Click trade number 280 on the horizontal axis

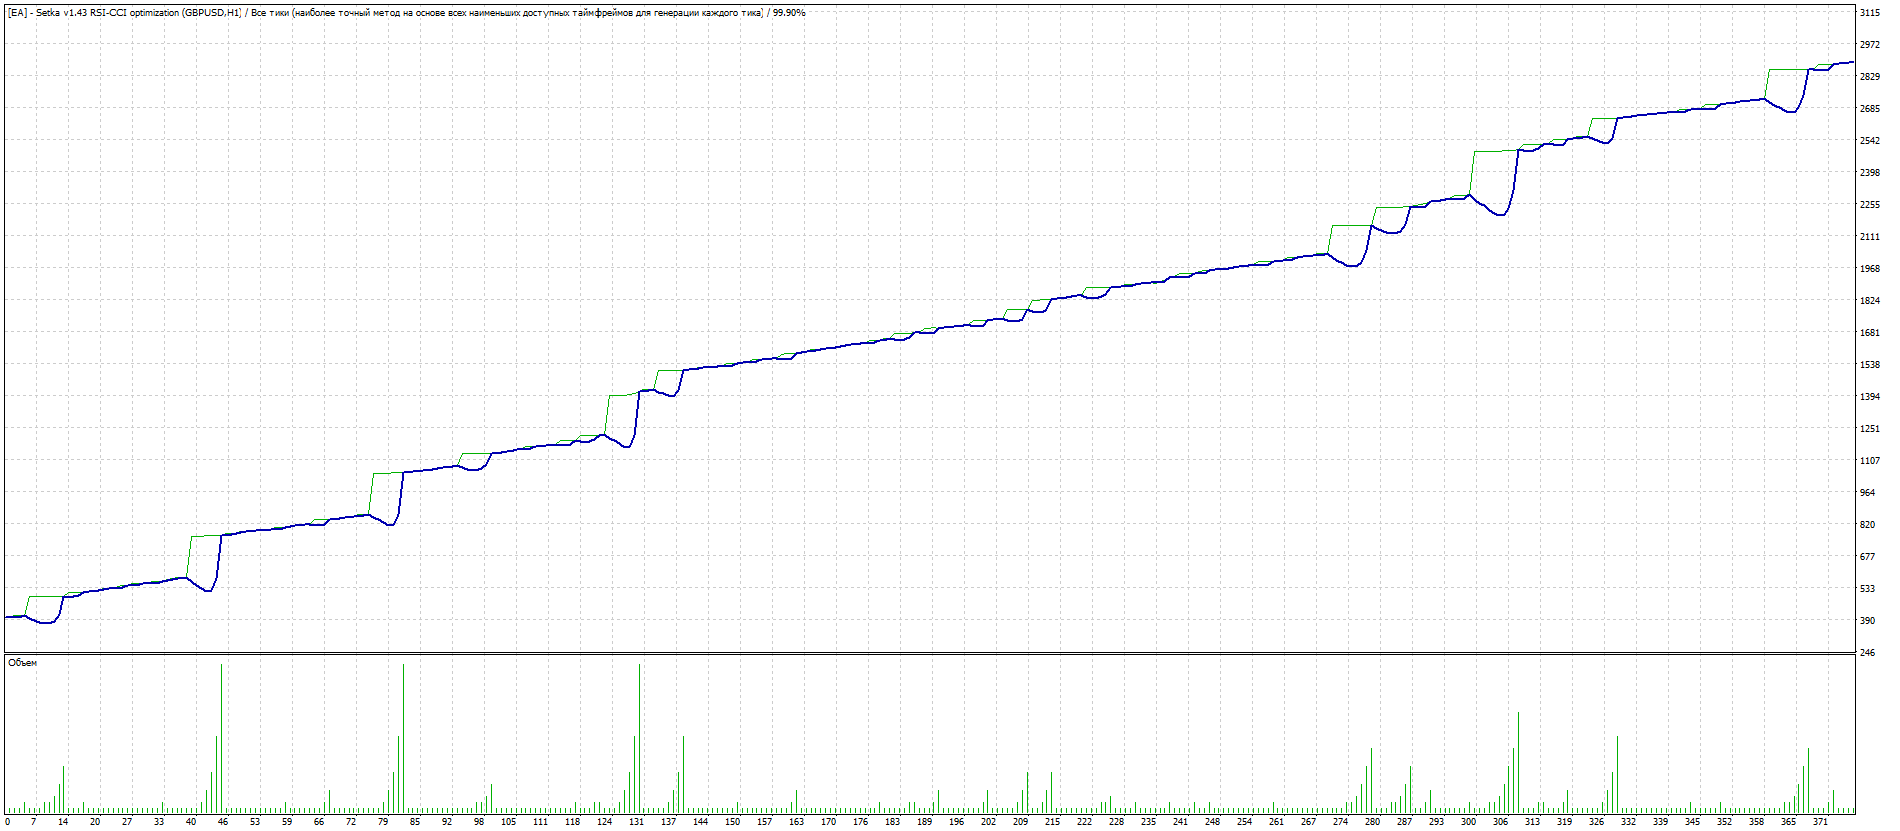(1373, 822)
